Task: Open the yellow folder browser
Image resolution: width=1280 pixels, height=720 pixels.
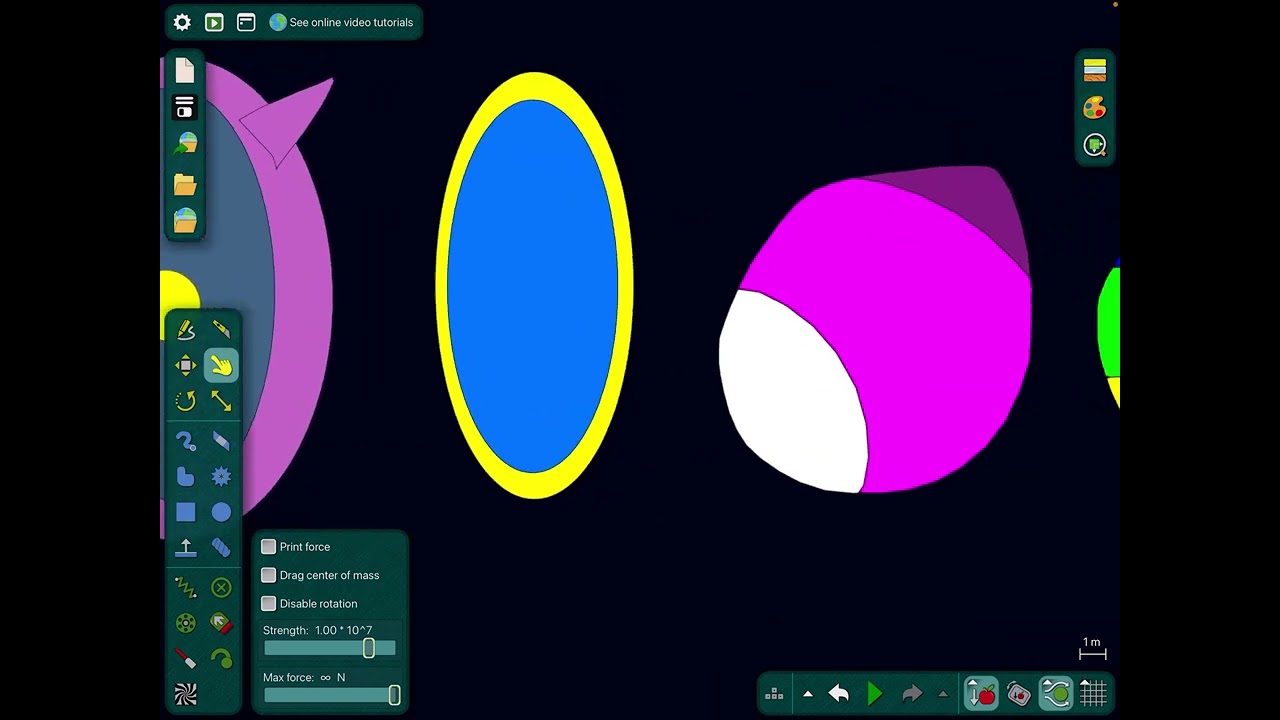Action: (x=185, y=184)
